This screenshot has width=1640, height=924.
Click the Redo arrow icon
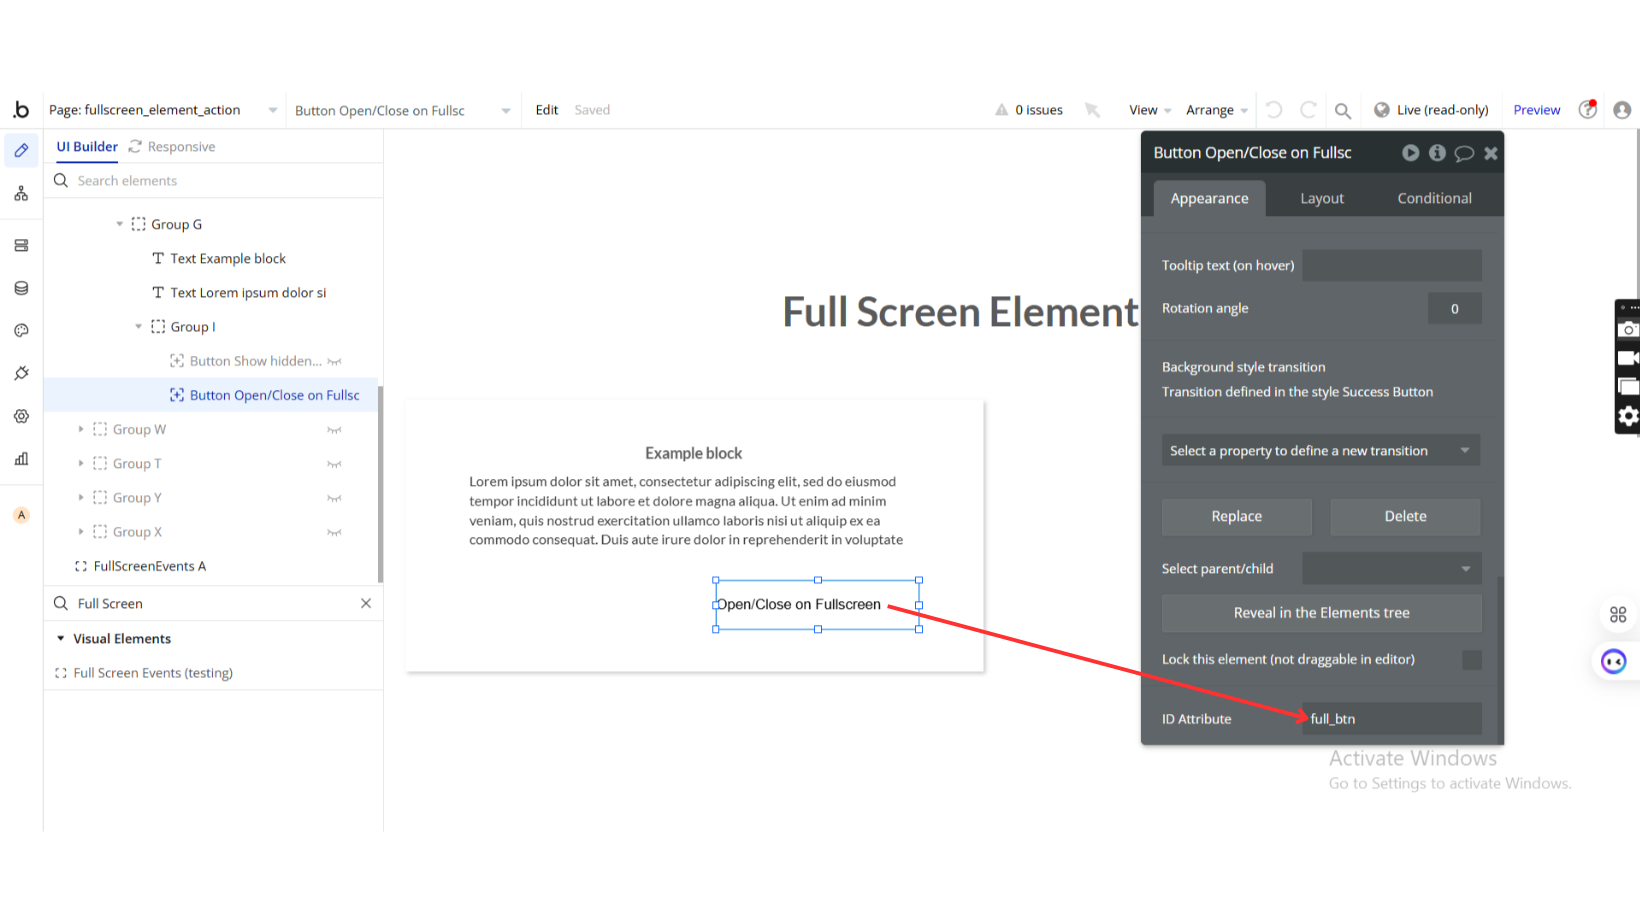(x=1308, y=110)
